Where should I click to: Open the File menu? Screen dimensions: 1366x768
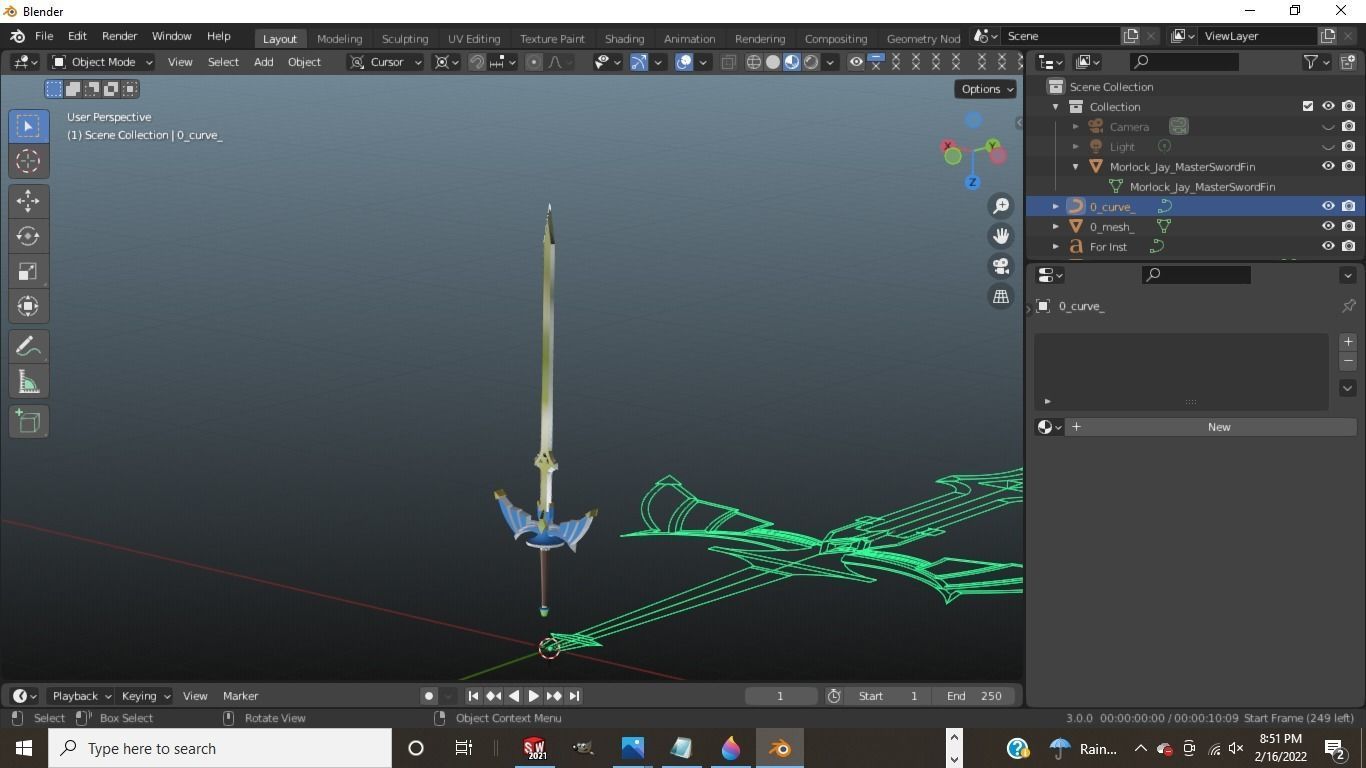[44, 36]
